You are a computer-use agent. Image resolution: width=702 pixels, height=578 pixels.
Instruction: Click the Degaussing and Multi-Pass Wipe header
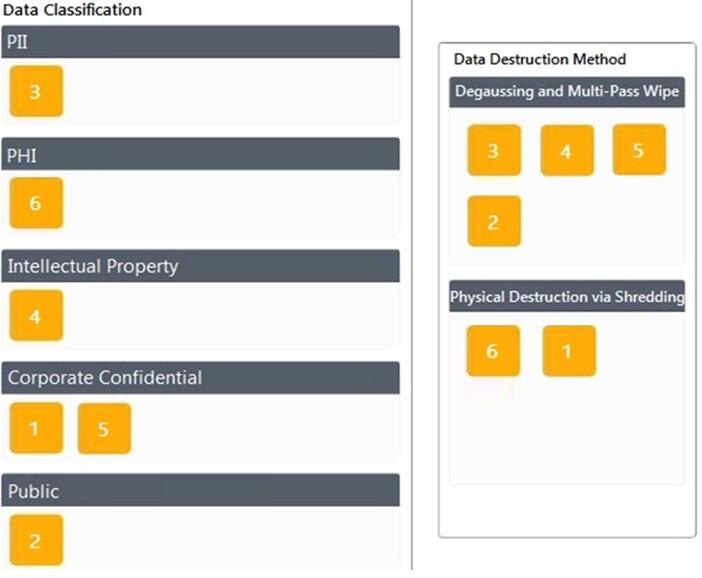coord(567,92)
